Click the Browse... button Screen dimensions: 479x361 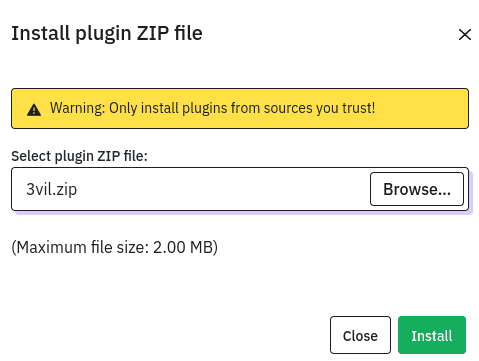pos(417,189)
